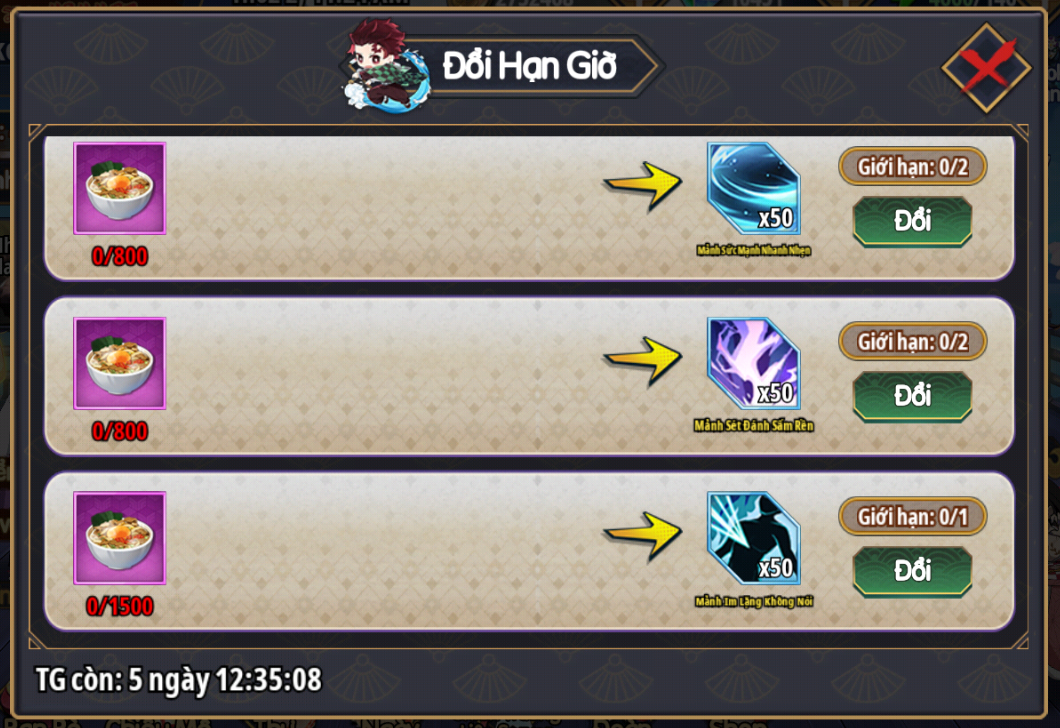
Task: Close the Đổi Hạn Giờ window
Action: 986,68
